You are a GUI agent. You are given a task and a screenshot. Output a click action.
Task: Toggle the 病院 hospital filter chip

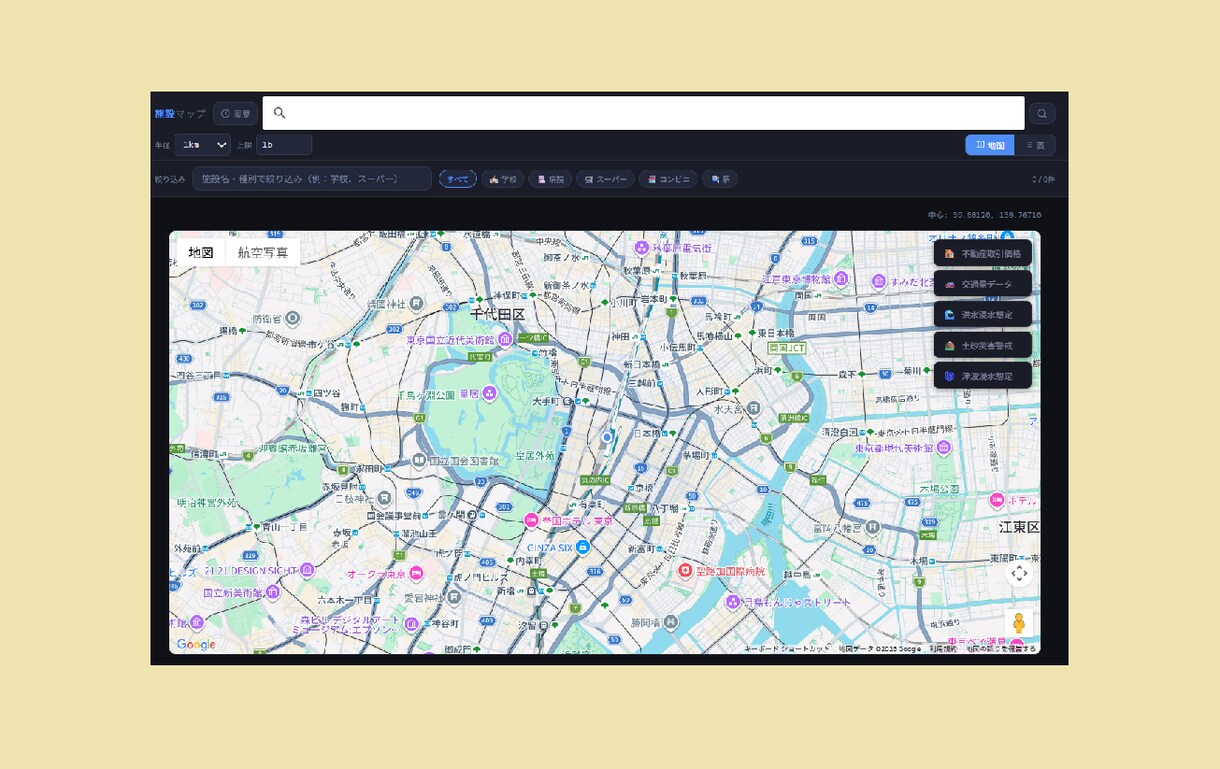point(551,179)
